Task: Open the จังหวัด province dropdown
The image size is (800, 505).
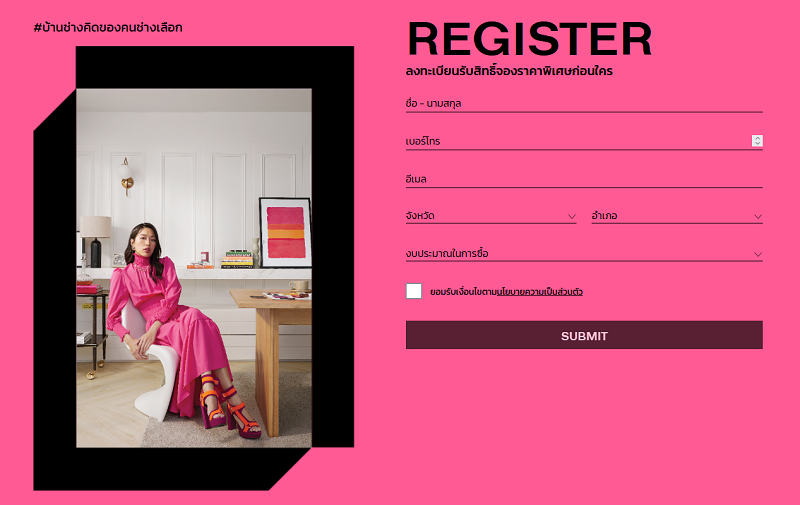Action: click(491, 216)
